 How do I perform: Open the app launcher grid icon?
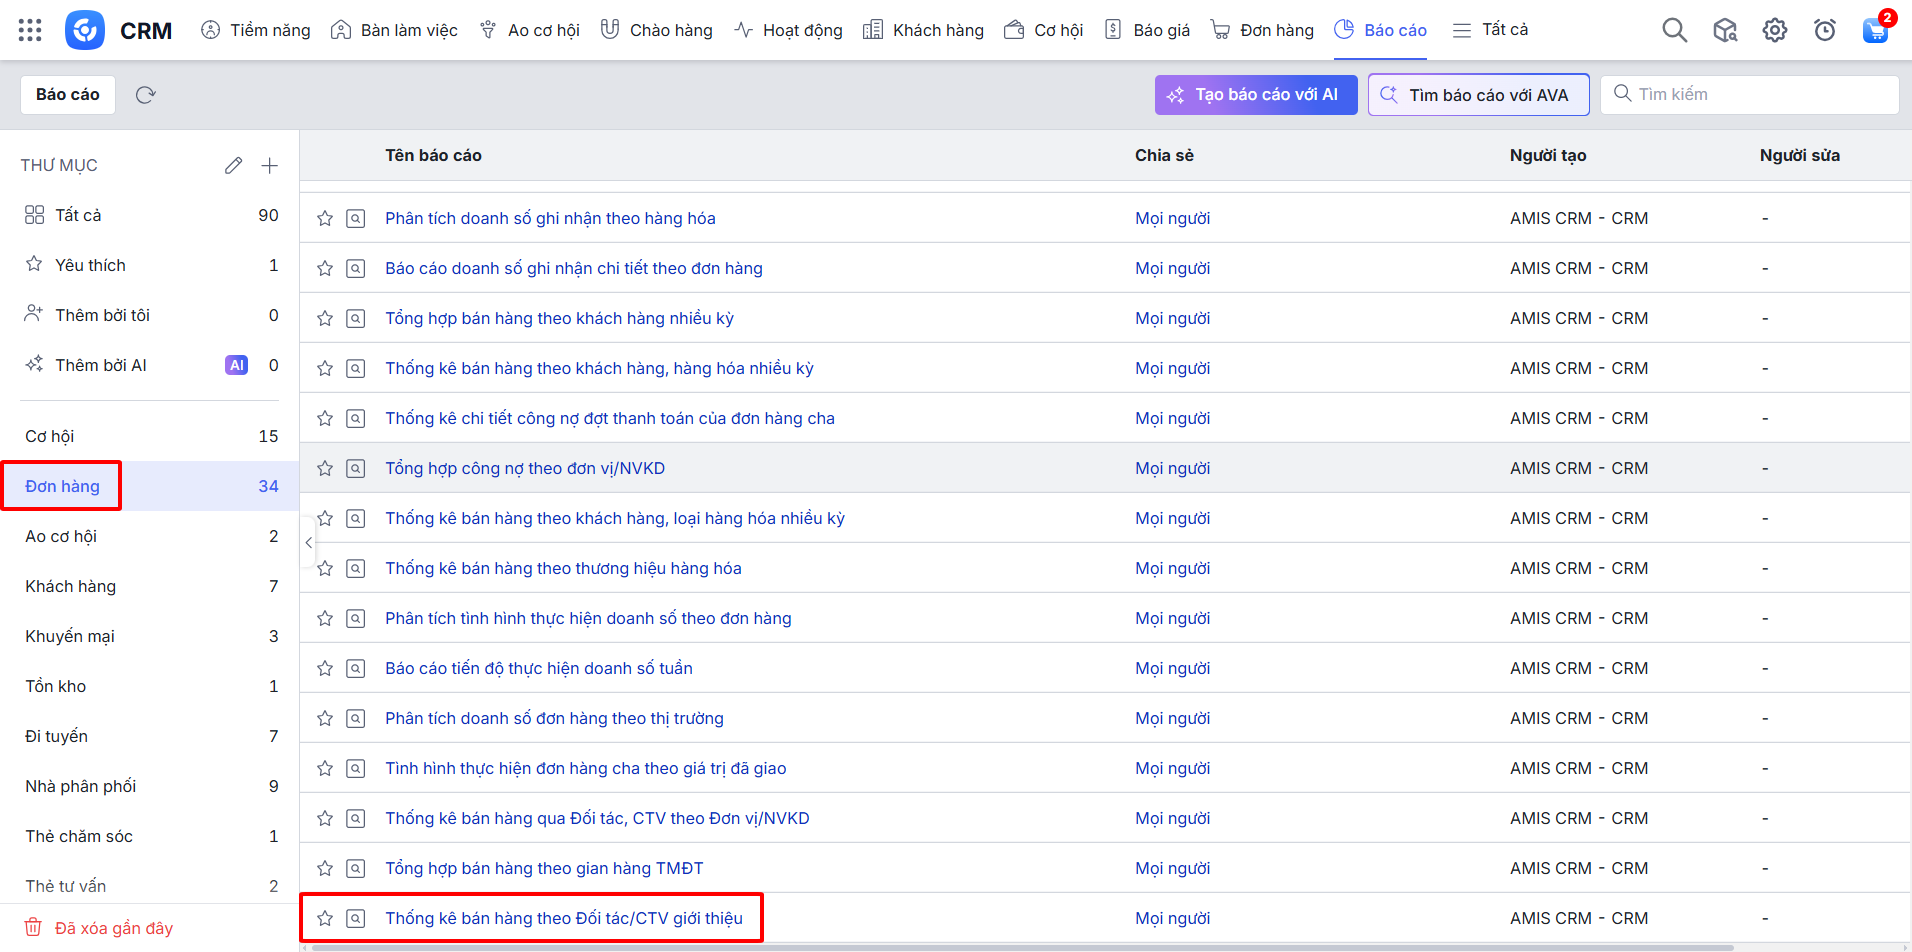(30, 30)
